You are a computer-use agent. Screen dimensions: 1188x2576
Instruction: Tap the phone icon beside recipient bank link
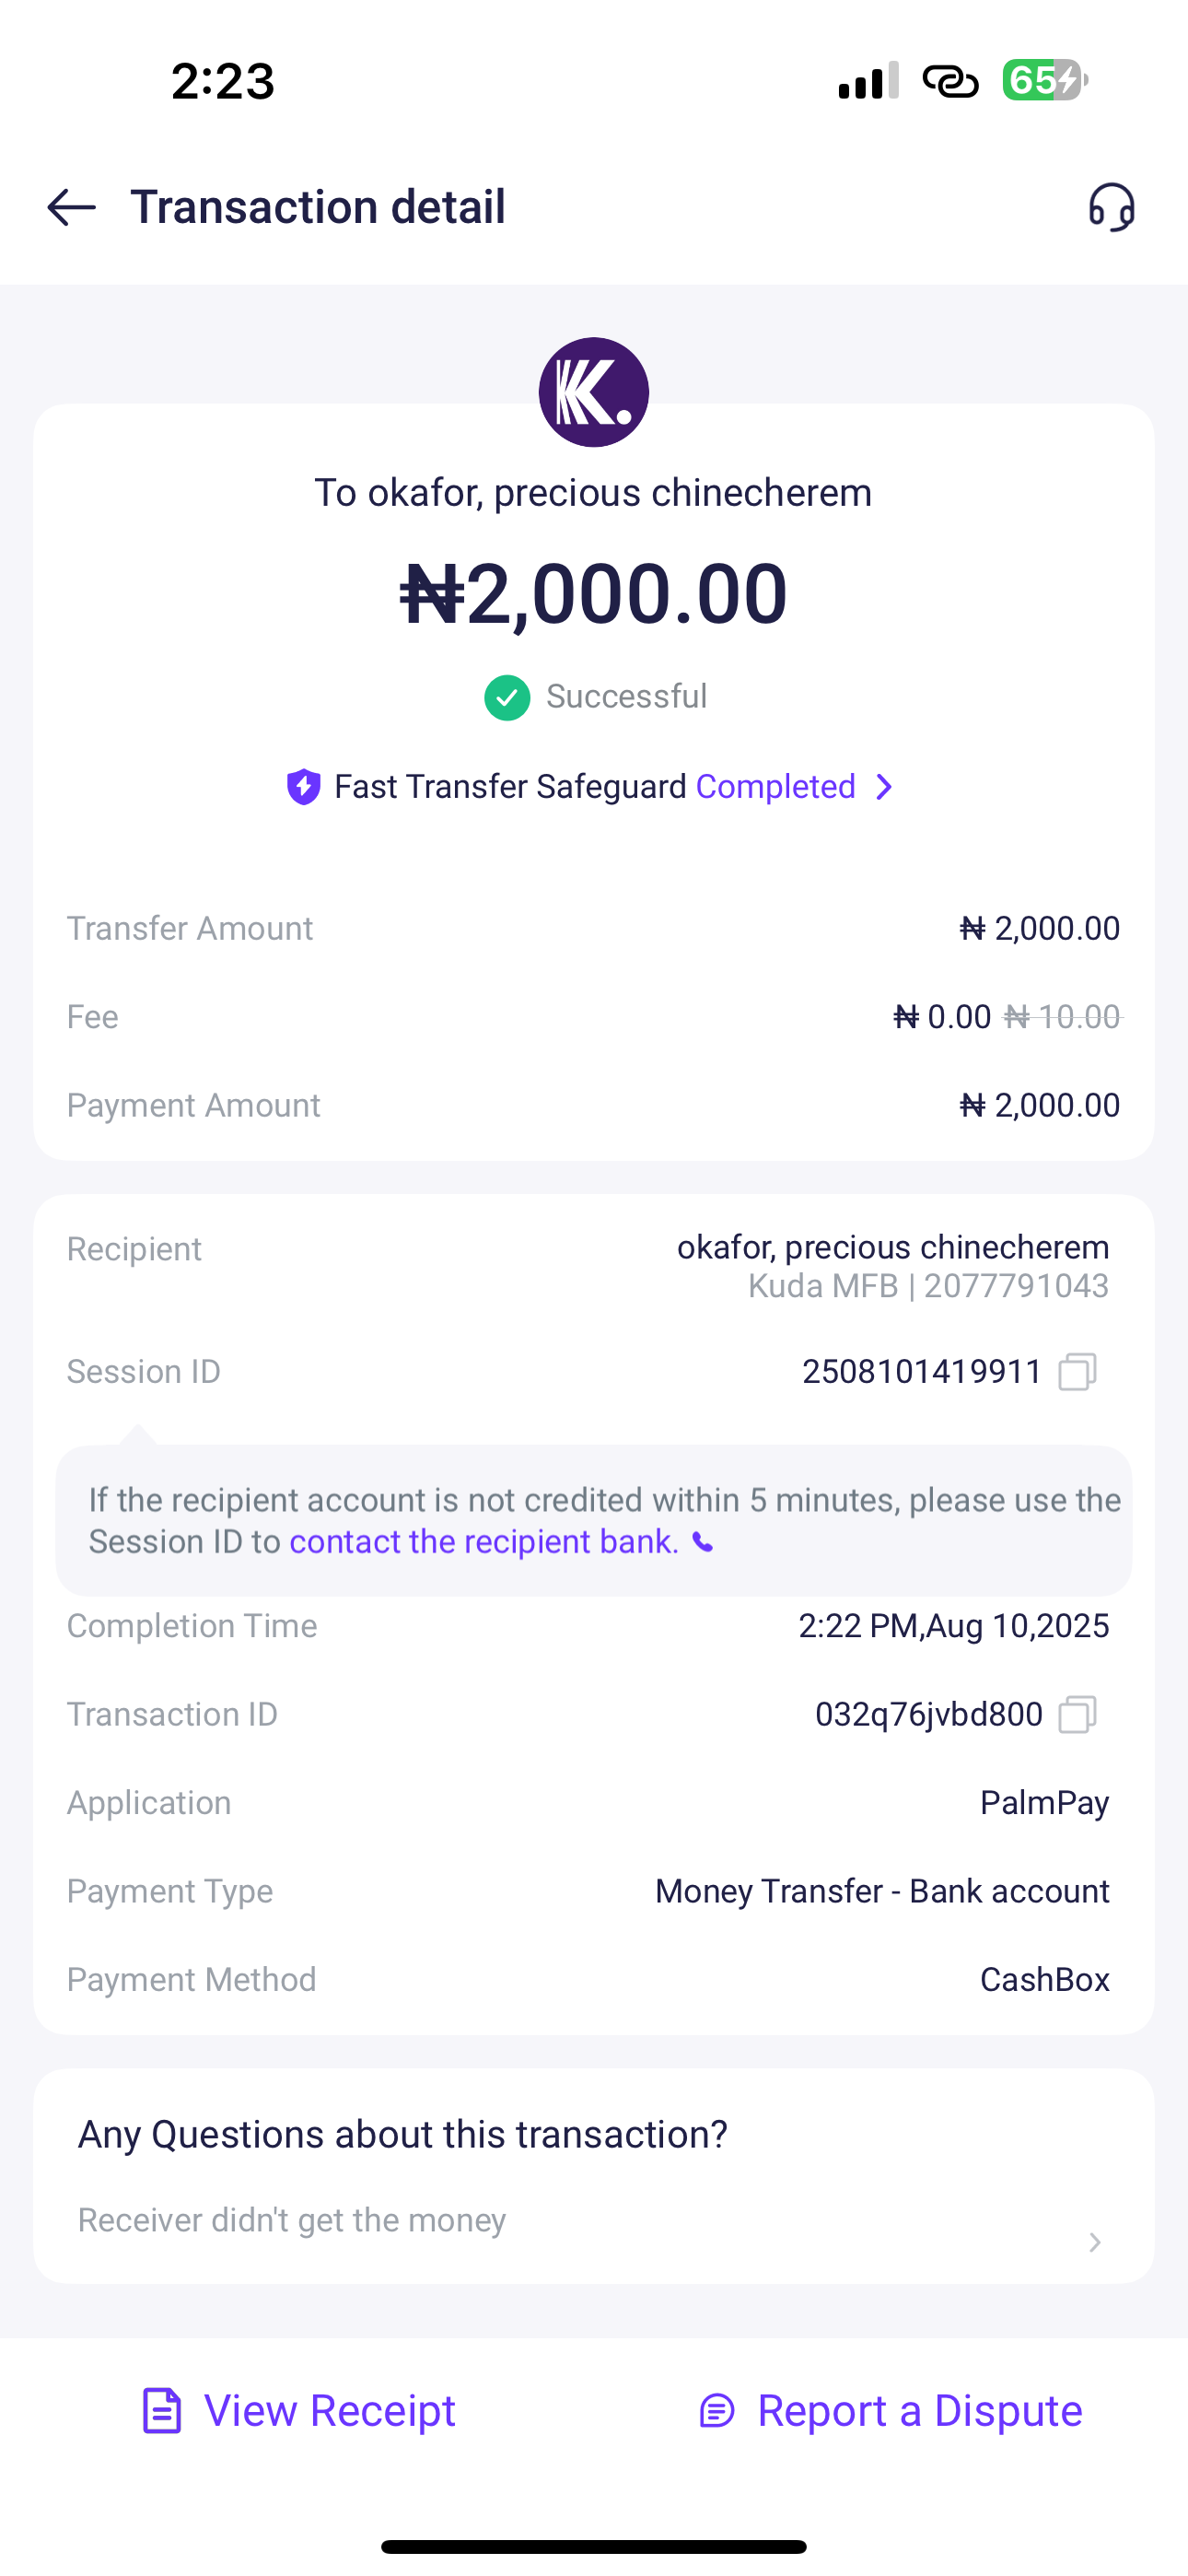pyautogui.click(x=704, y=1543)
